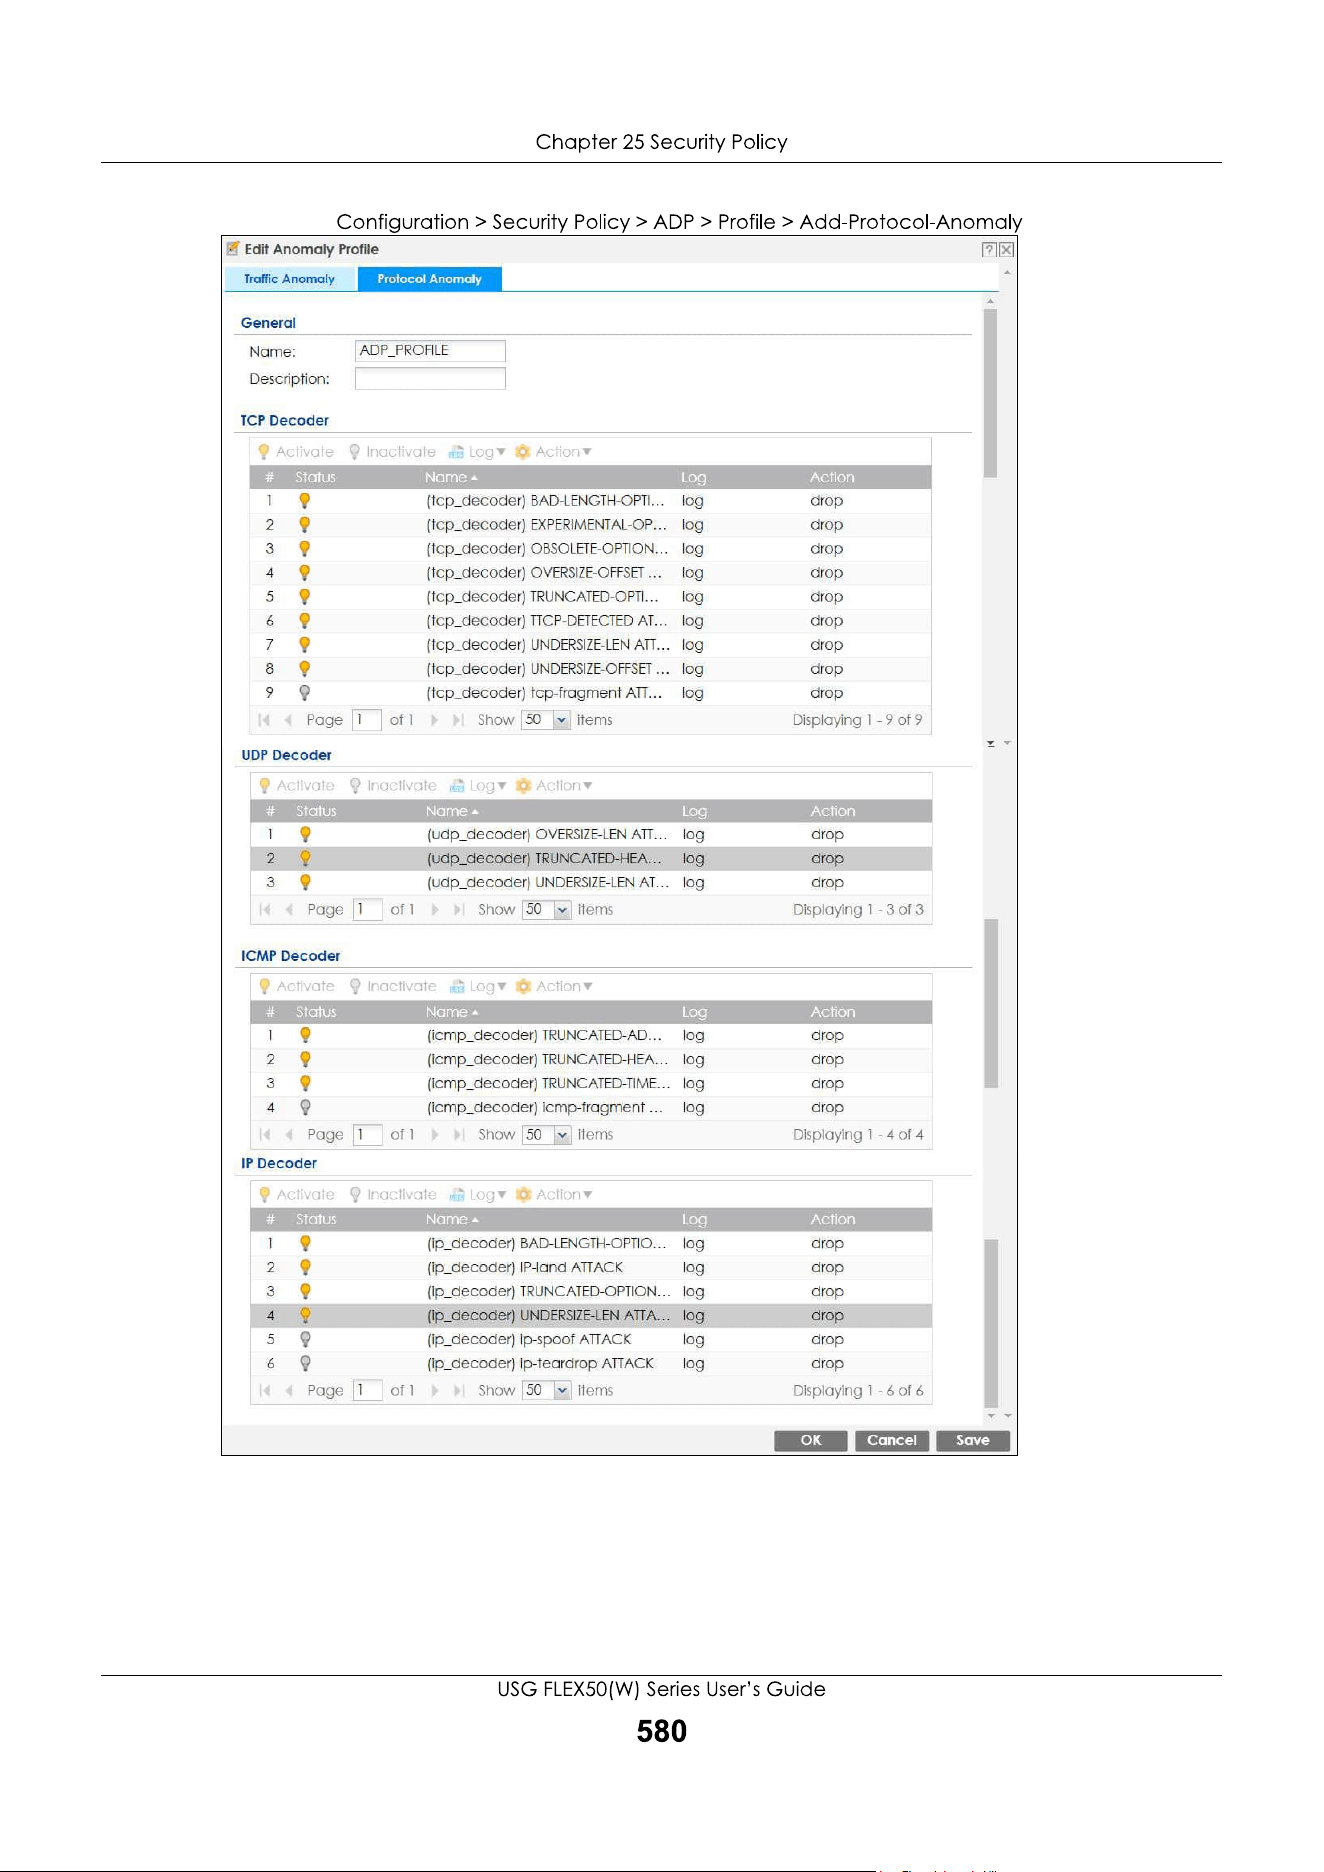The height and width of the screenshot is (1872, 1324).
Task: Click next page arrow in TCP Decoder pager
Action: [435, 720]
